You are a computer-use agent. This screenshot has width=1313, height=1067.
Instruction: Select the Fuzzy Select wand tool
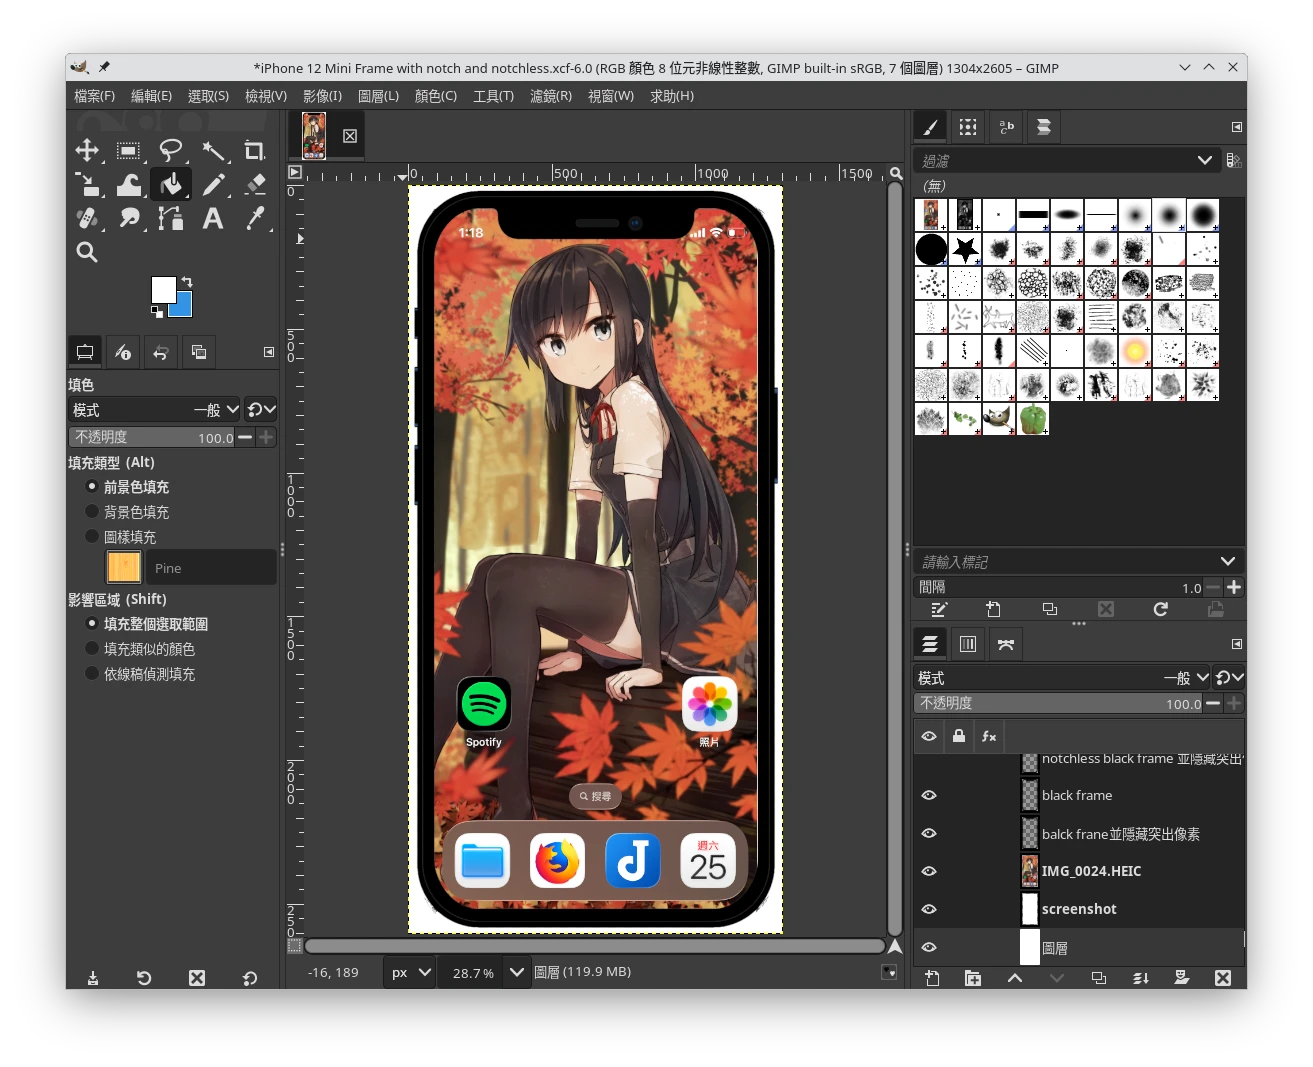pos(213,151)
